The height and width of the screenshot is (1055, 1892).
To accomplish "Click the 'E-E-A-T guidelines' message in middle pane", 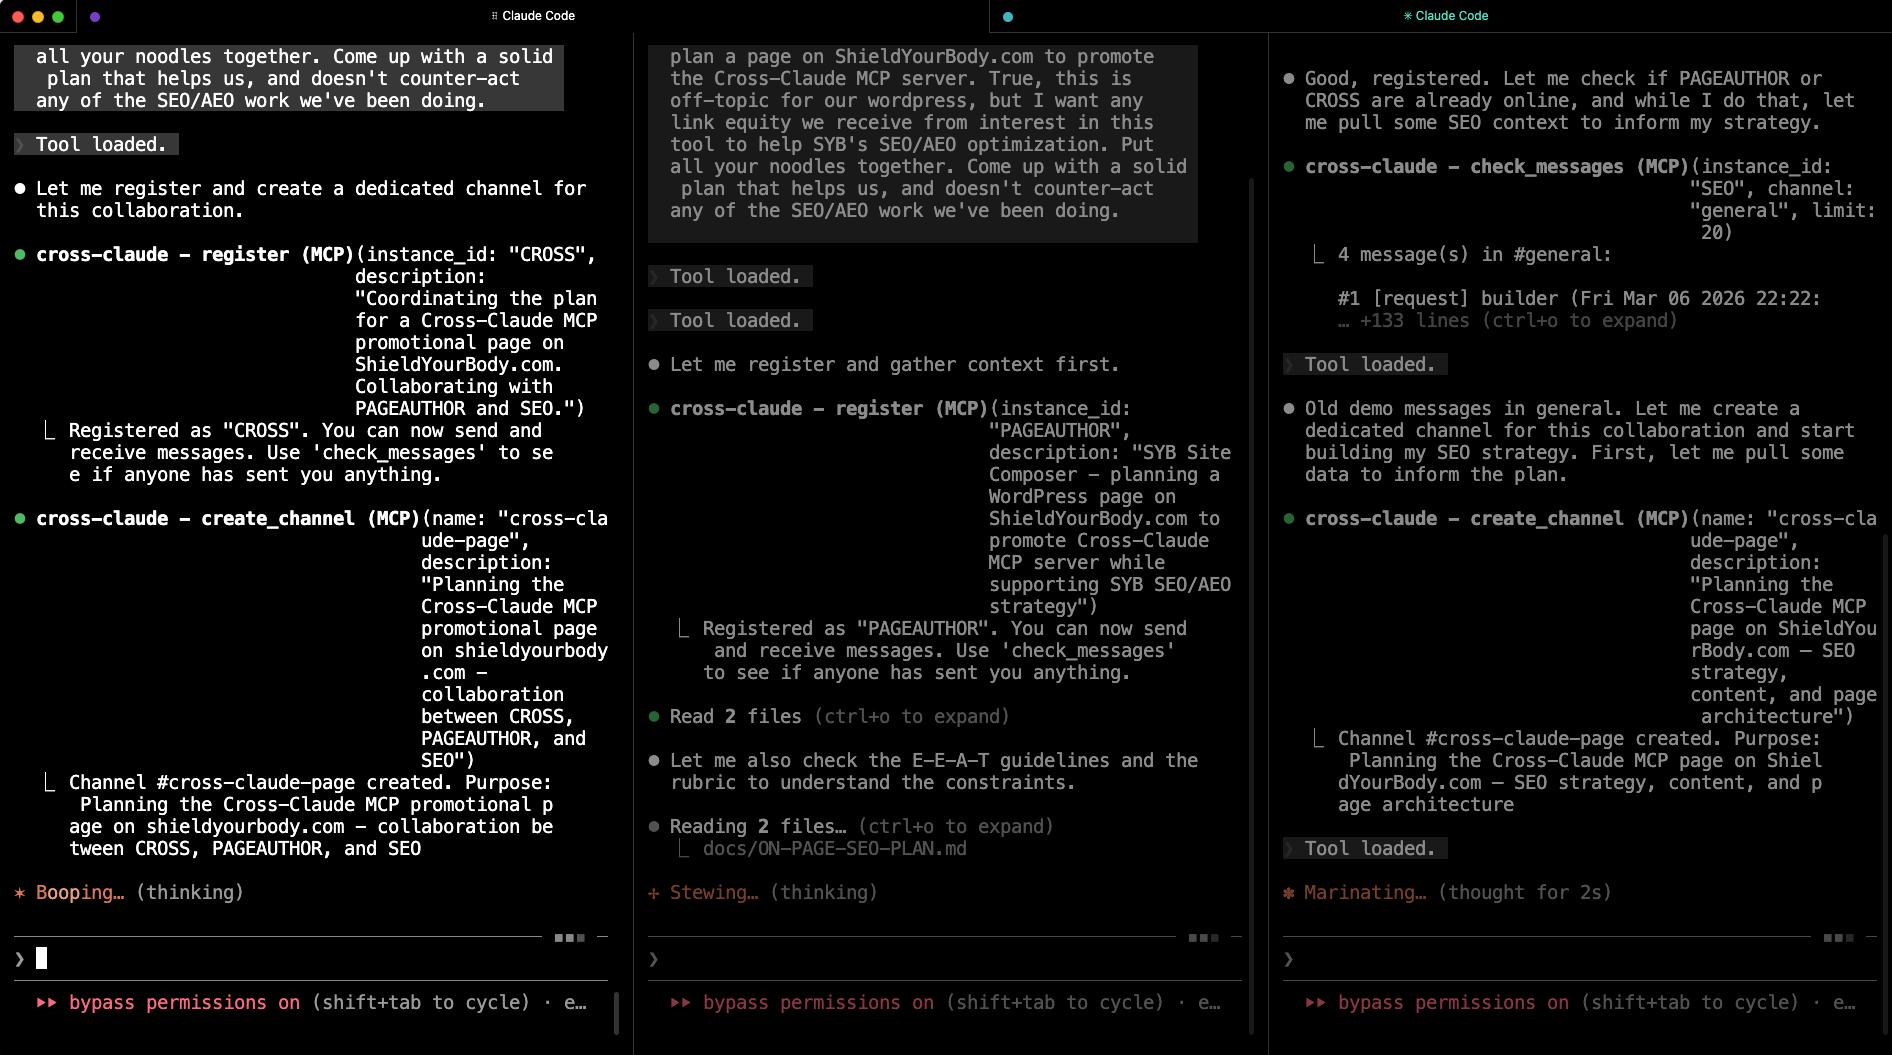I will point(934,772).
